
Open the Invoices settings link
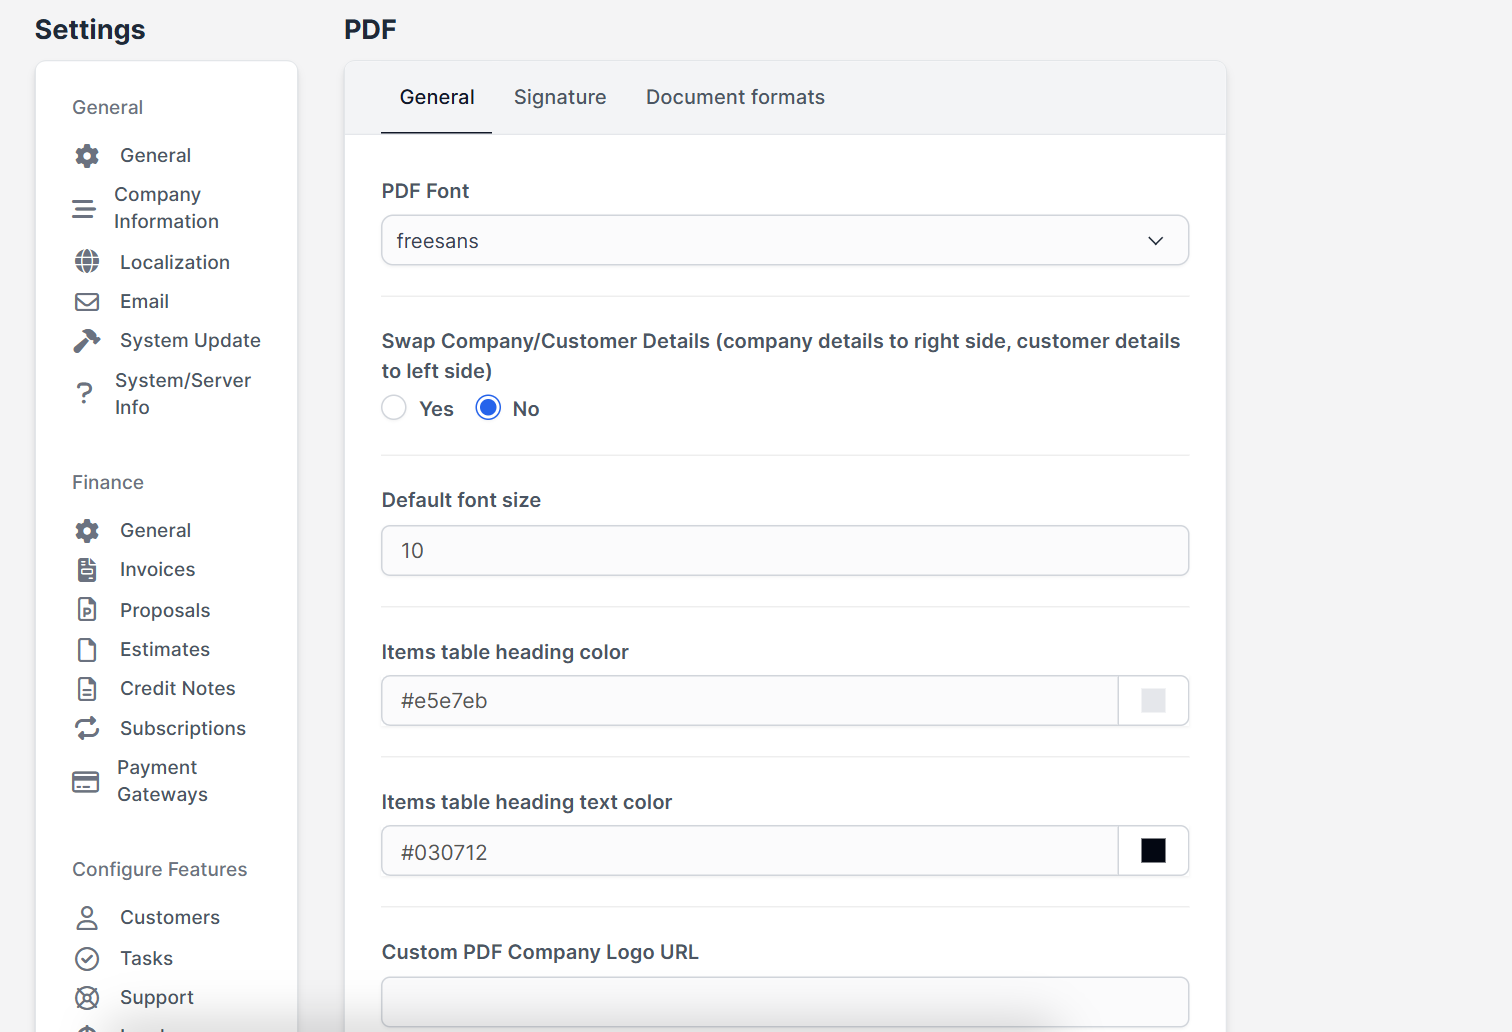pyautogui.click(x=158, y=570)
